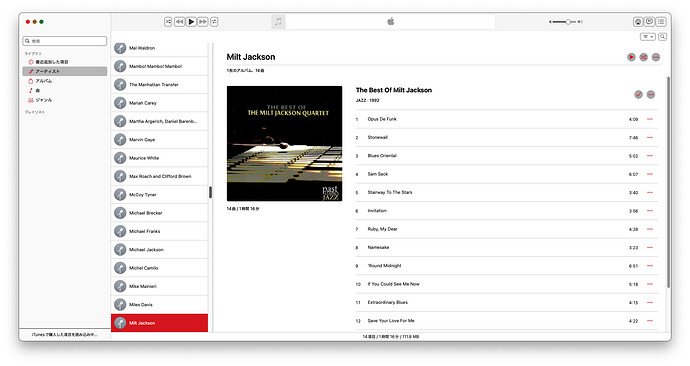This screenshot has width=690, height=366.
Task: Open more options for 'Round Midnight
Action: 650,266
